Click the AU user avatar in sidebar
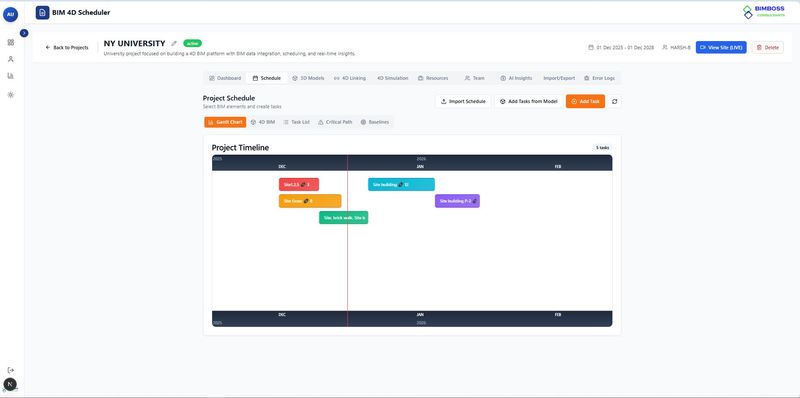800x398 pixels. 10,14
